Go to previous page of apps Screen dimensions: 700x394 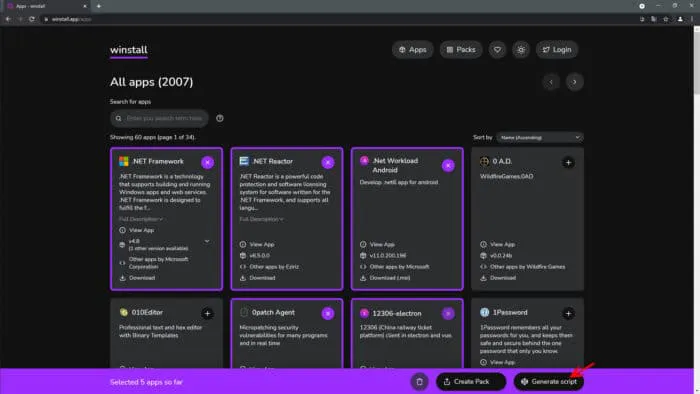click(551, 82)
